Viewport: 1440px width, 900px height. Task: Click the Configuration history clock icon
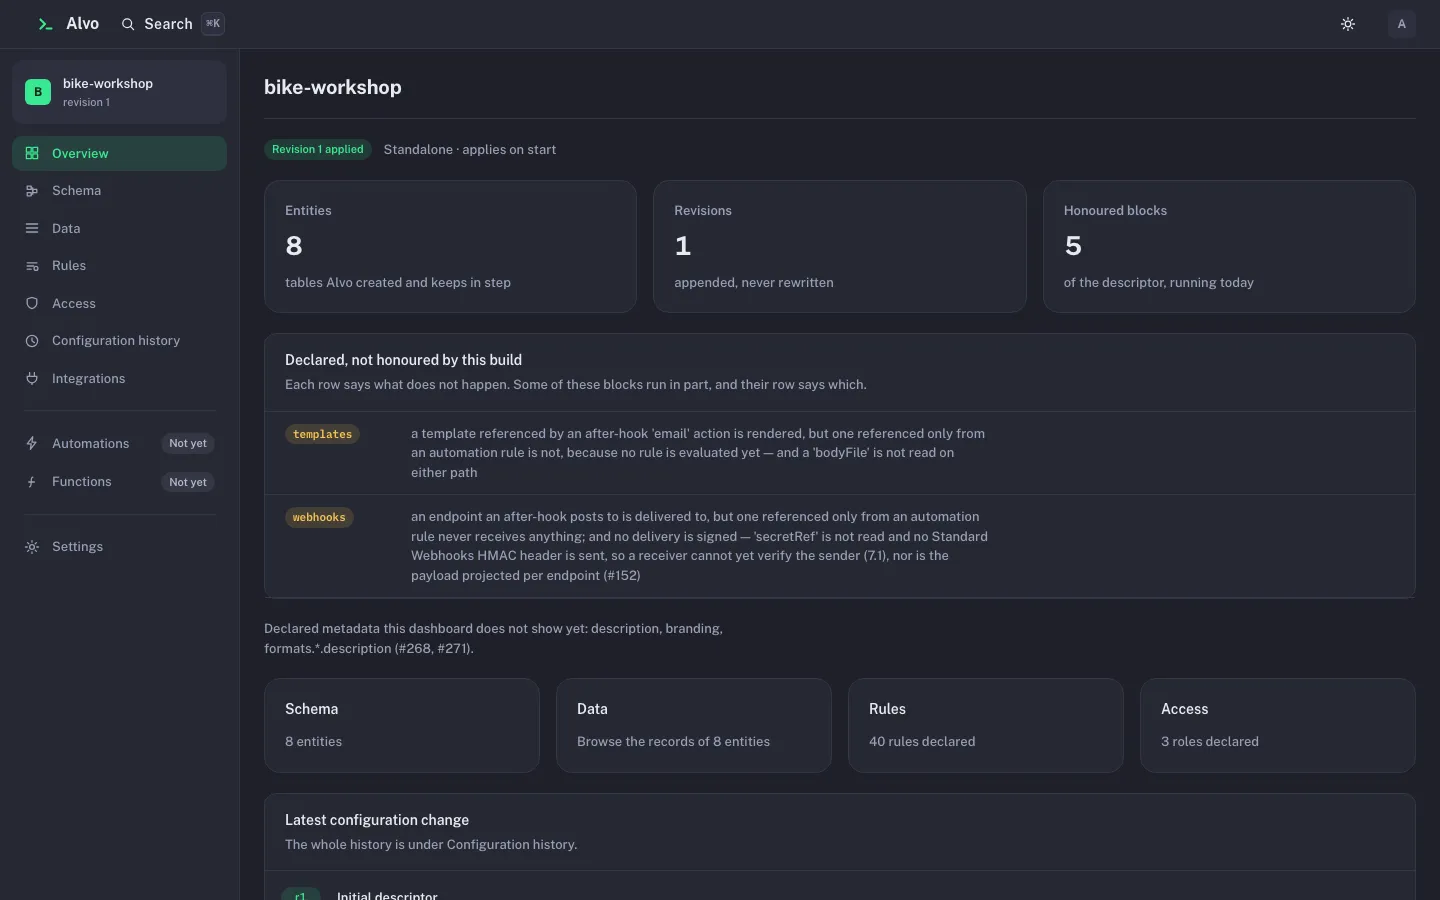pos(32,341)
